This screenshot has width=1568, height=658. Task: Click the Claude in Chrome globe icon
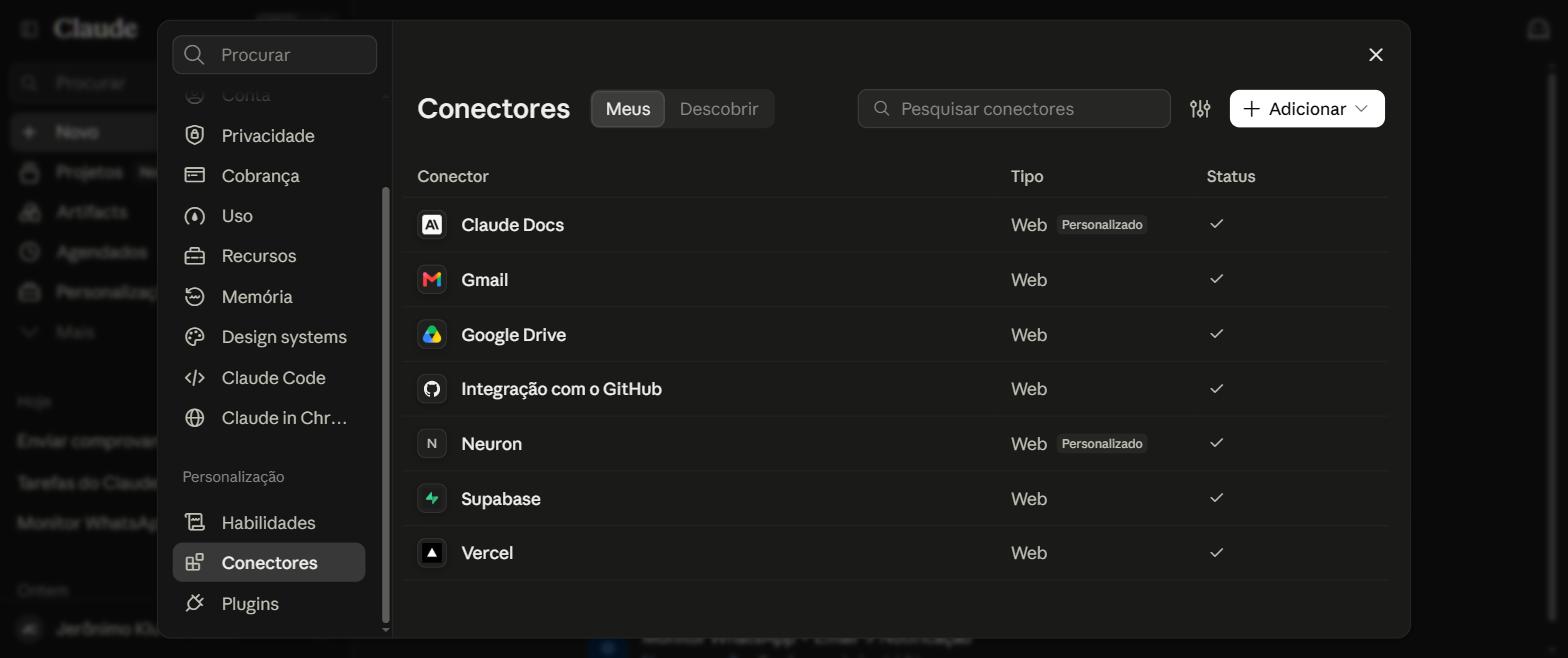pos(195,418)
